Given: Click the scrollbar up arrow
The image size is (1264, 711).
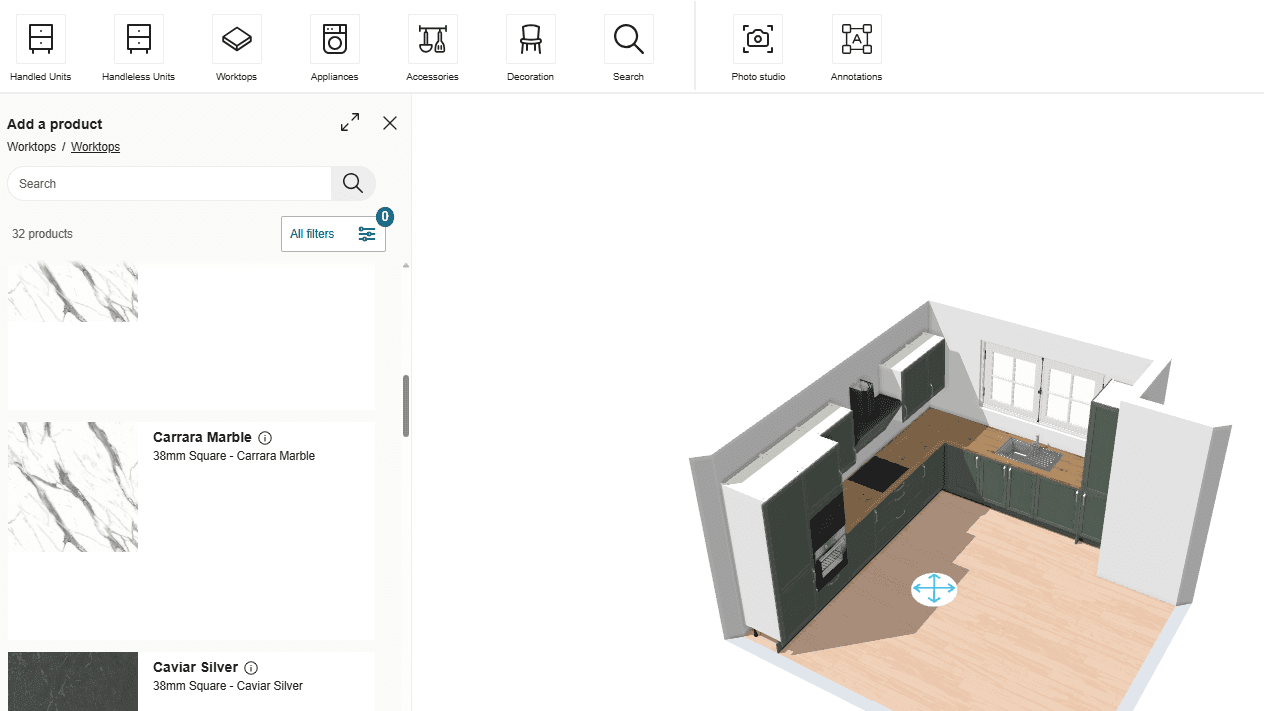Looking at the screenshot, I should tap(406, 266).
